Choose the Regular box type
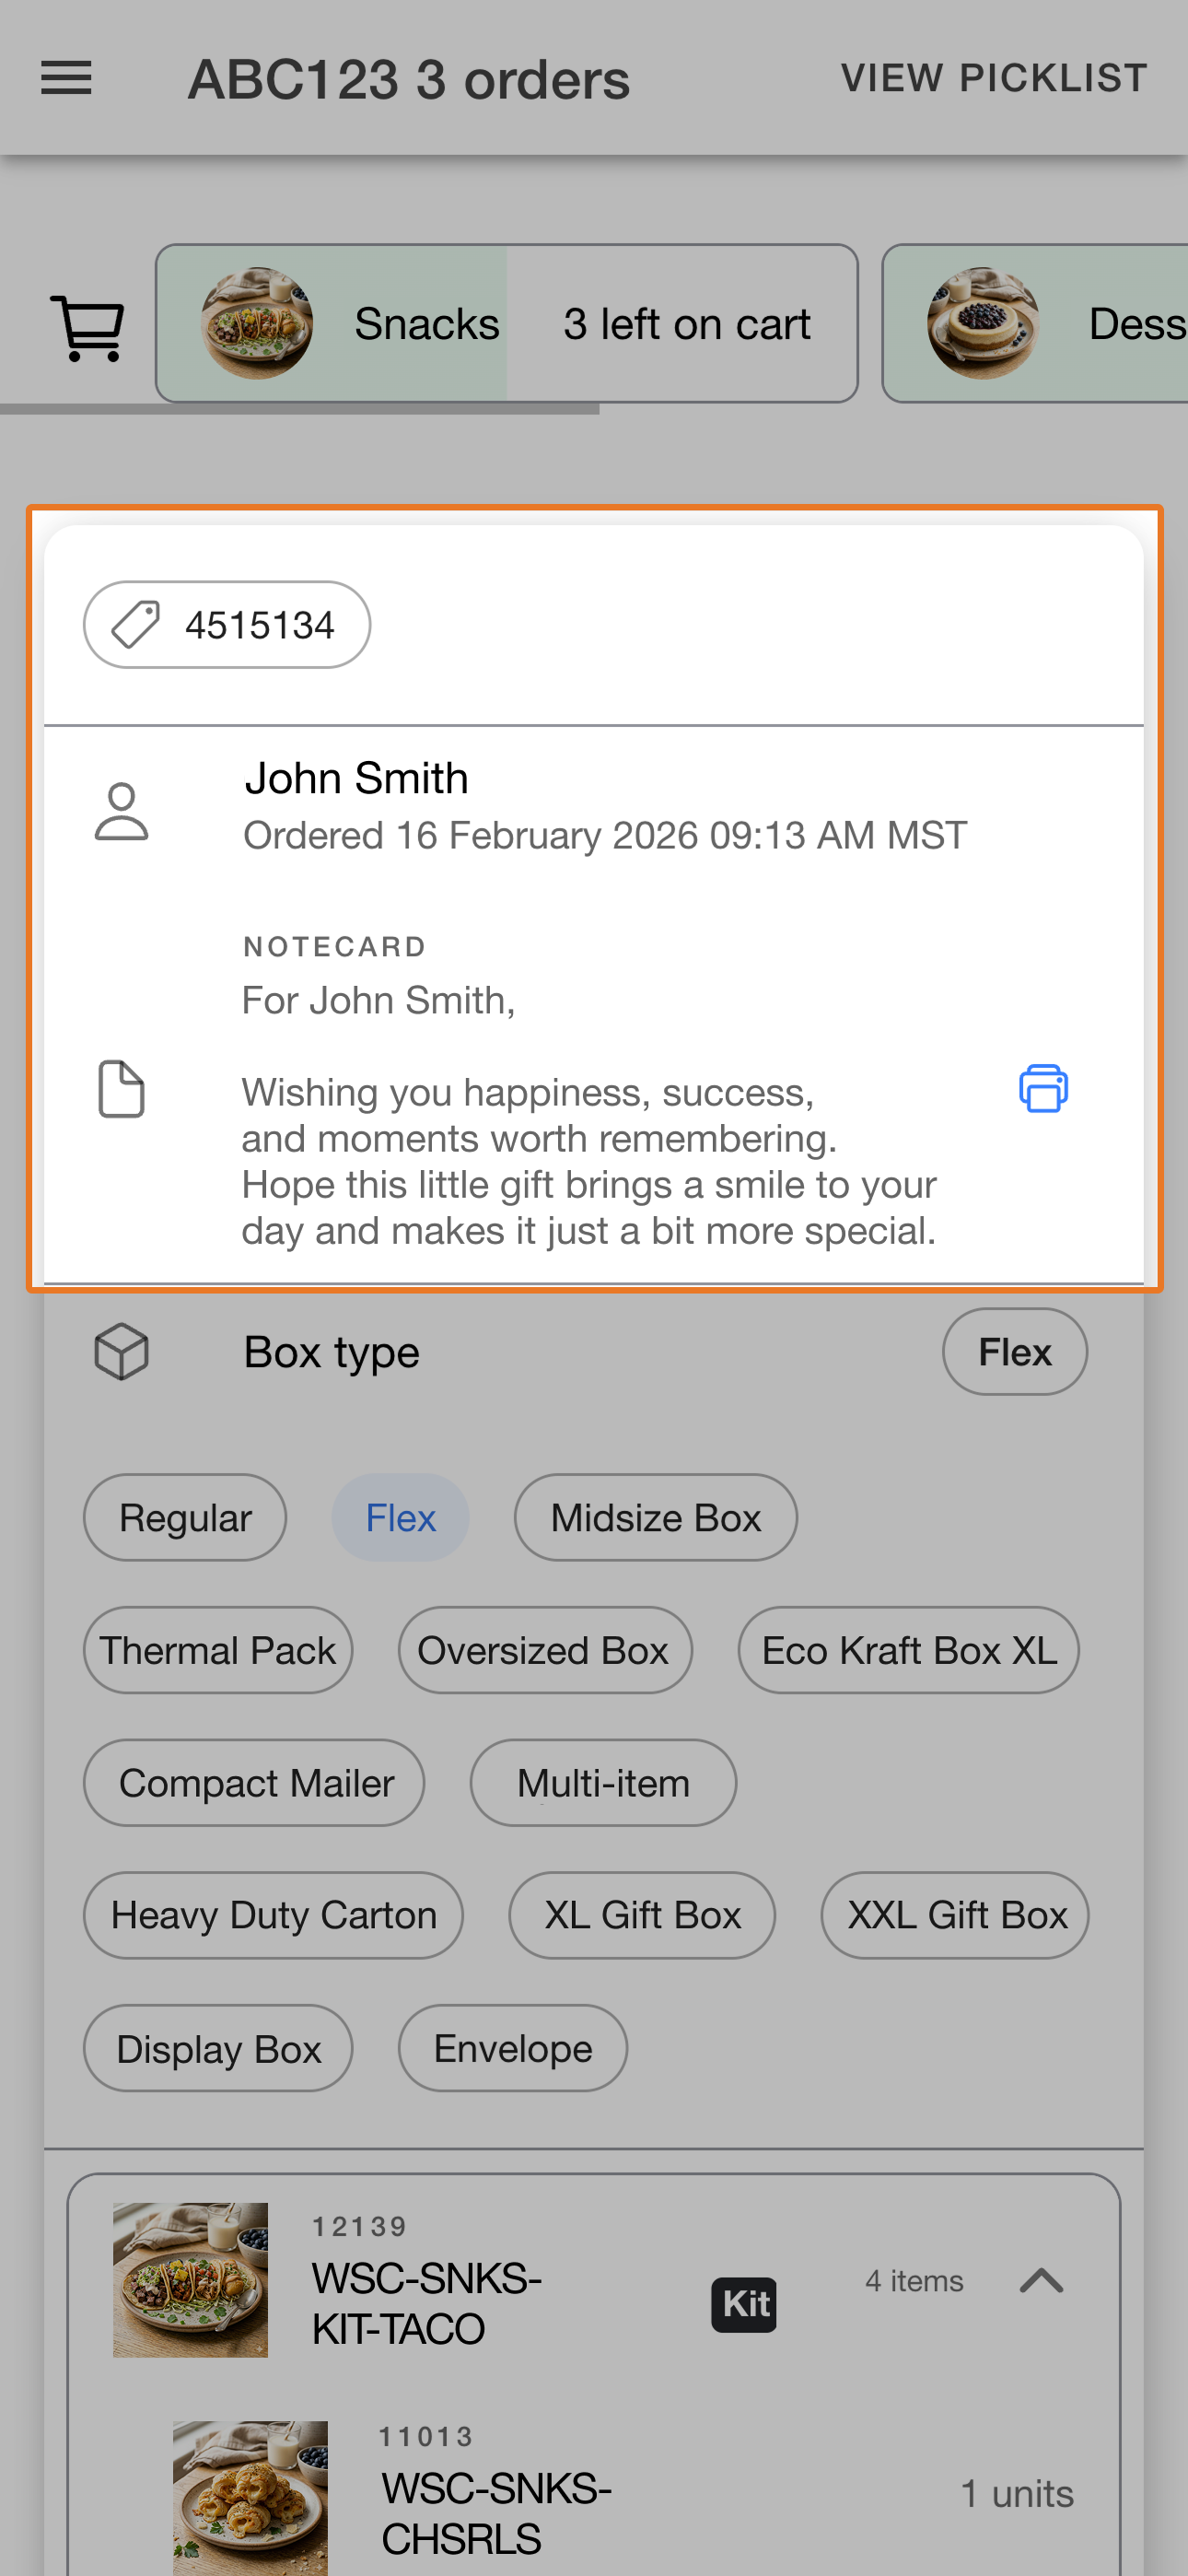 click(185, 1518)
